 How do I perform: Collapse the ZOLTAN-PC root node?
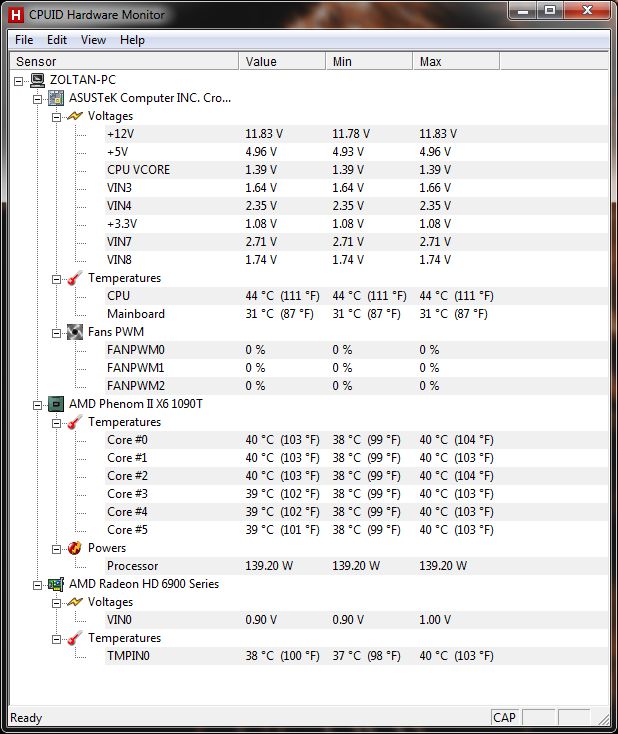20,80
